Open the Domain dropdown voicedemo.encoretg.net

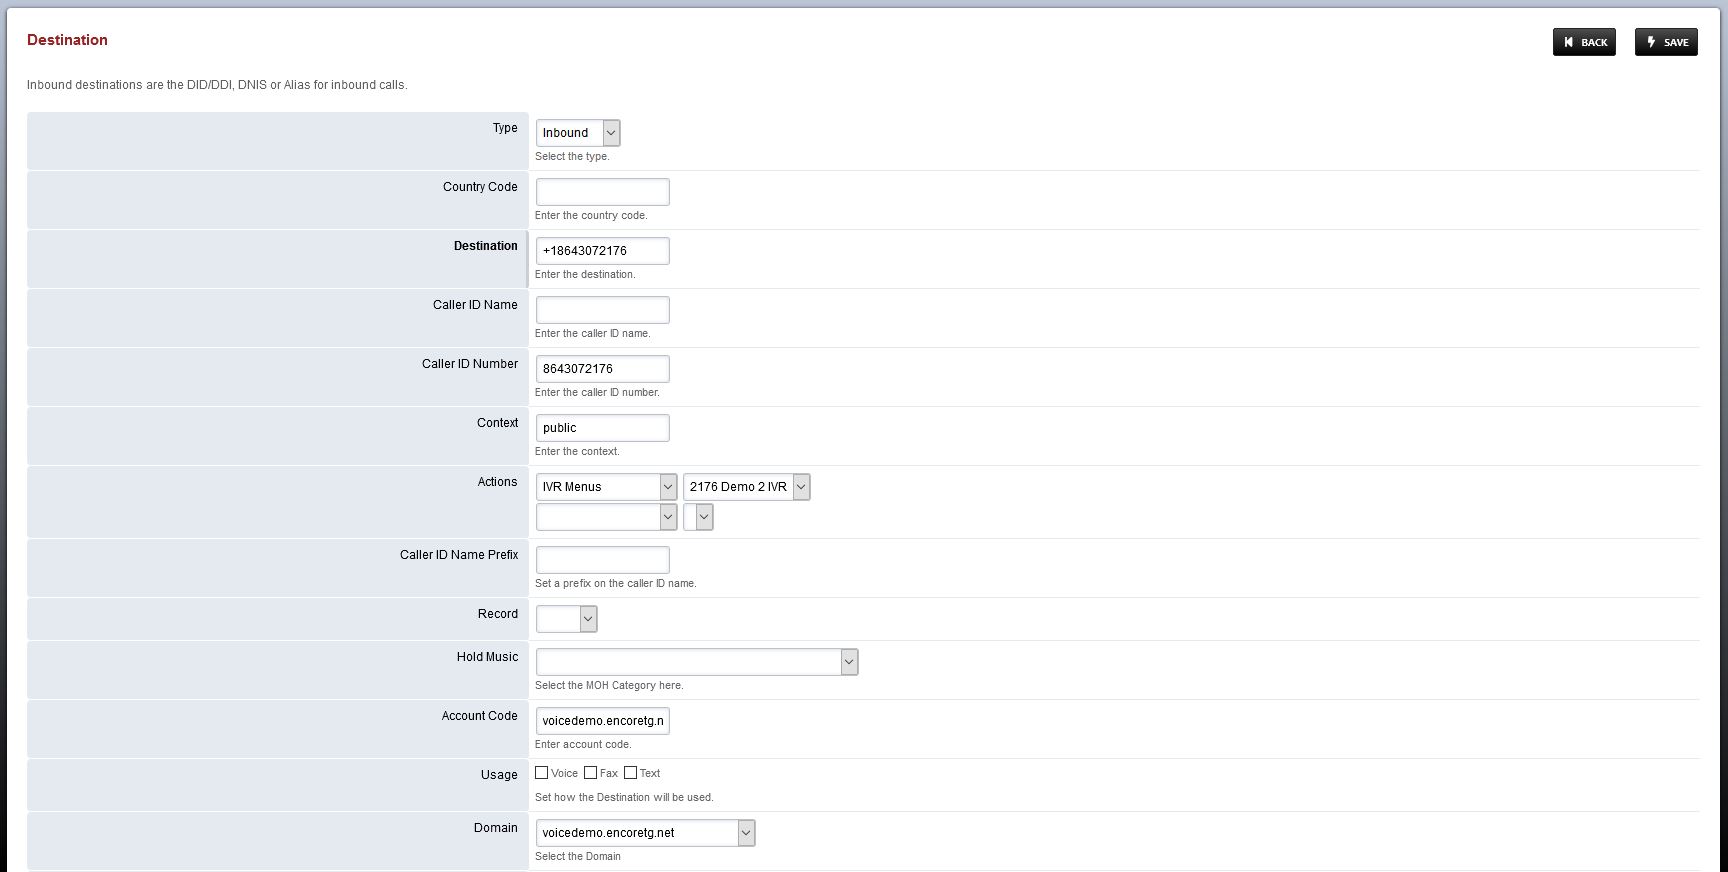tap(645, 833)
